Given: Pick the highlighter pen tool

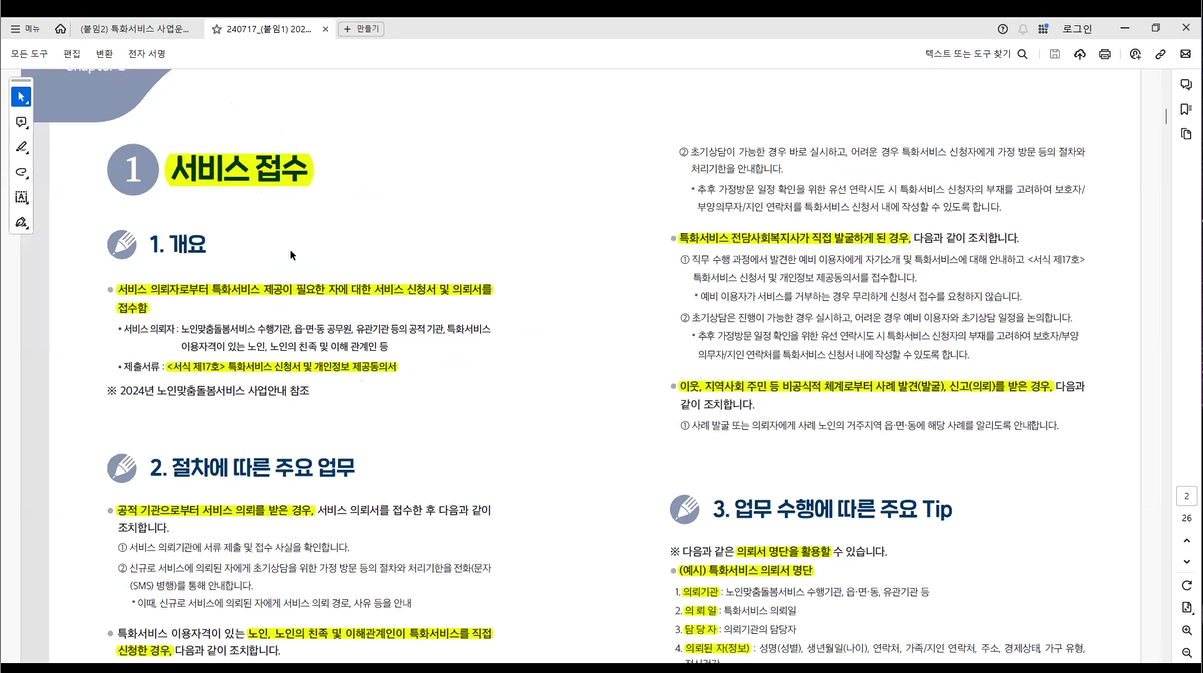Looking at the screenshot, I should click(x=21, y=147).
